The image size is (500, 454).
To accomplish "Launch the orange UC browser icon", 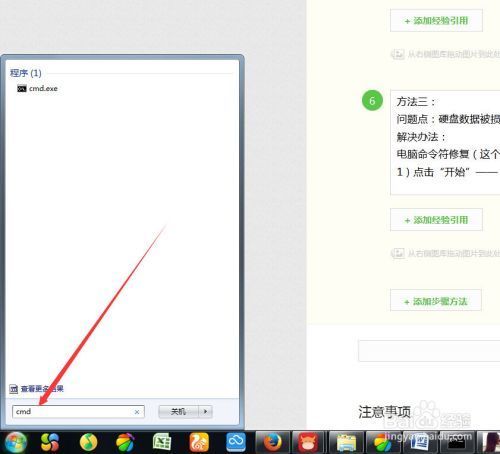I will (x=199, y=442).
